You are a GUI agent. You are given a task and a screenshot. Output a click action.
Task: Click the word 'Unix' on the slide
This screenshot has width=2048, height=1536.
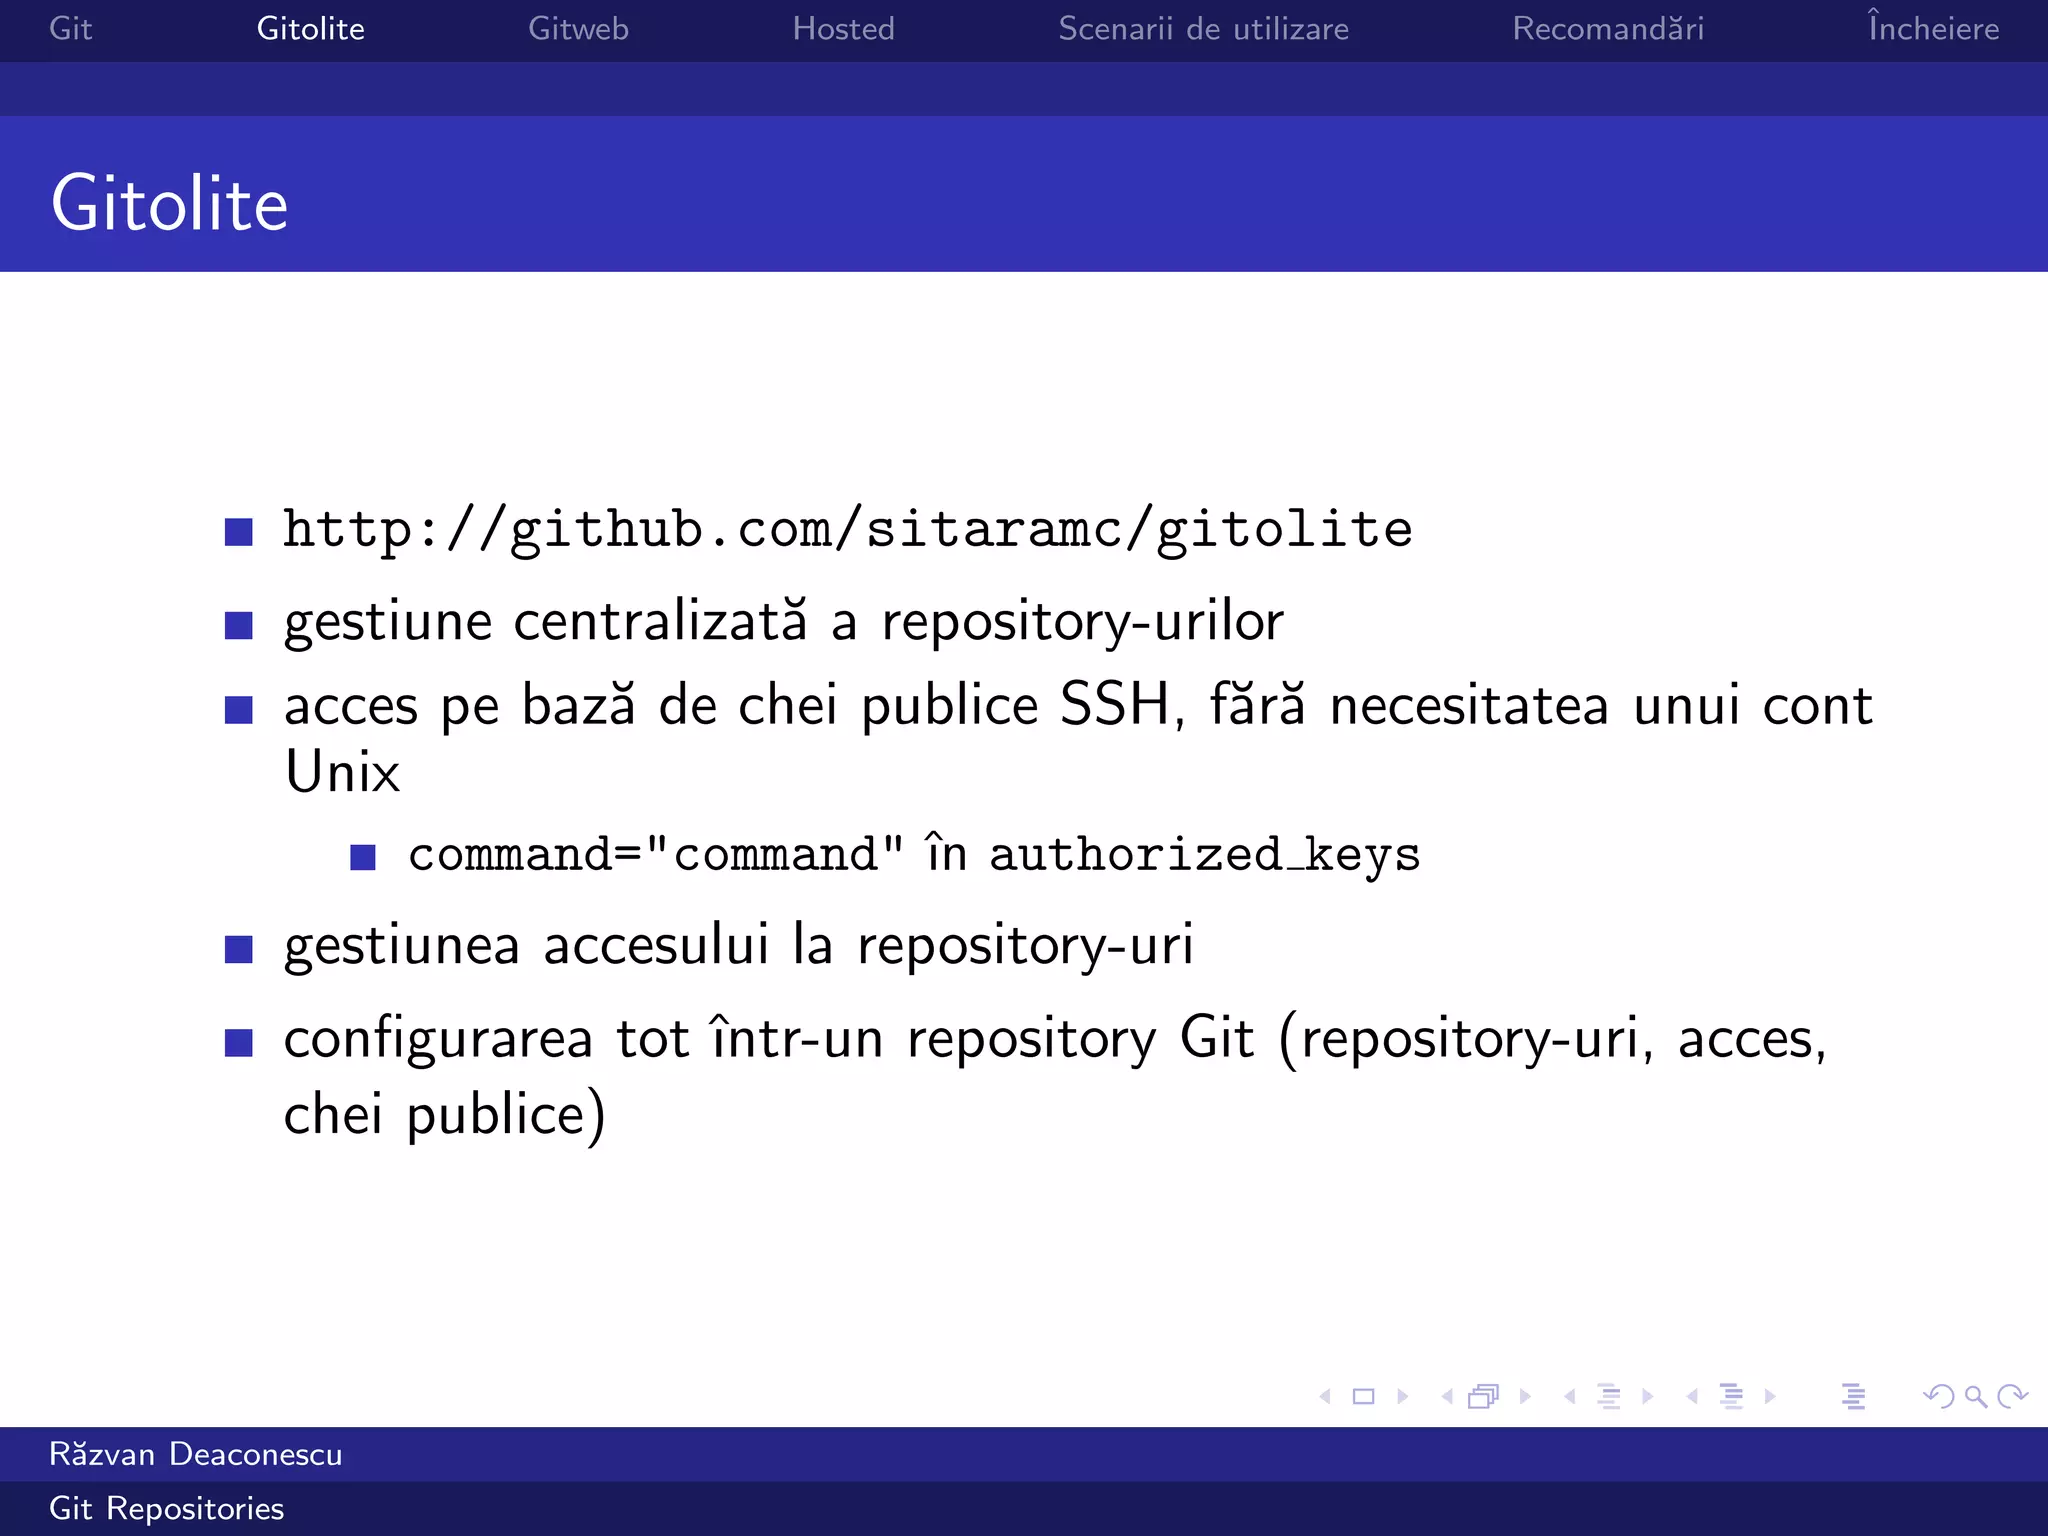tap(342, 772)
